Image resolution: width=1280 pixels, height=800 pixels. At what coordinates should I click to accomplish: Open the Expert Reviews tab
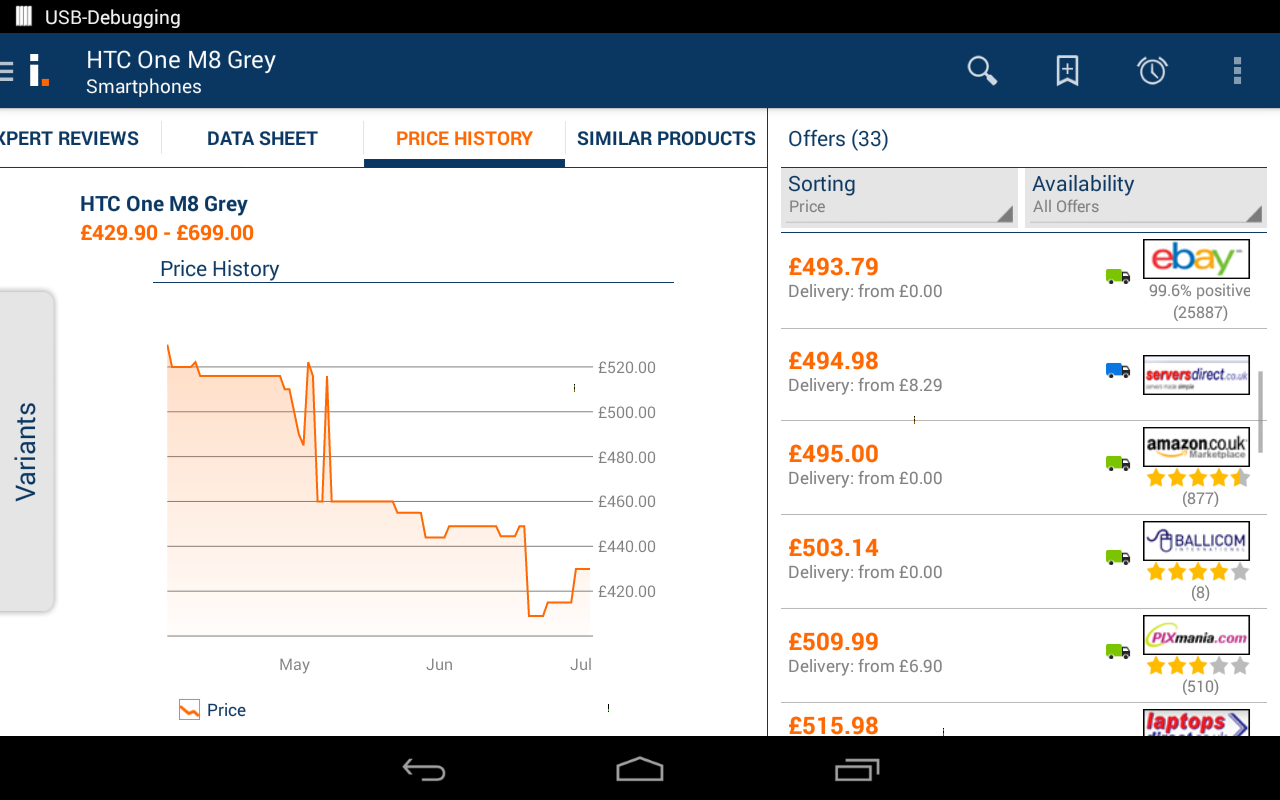pos(70,139)
